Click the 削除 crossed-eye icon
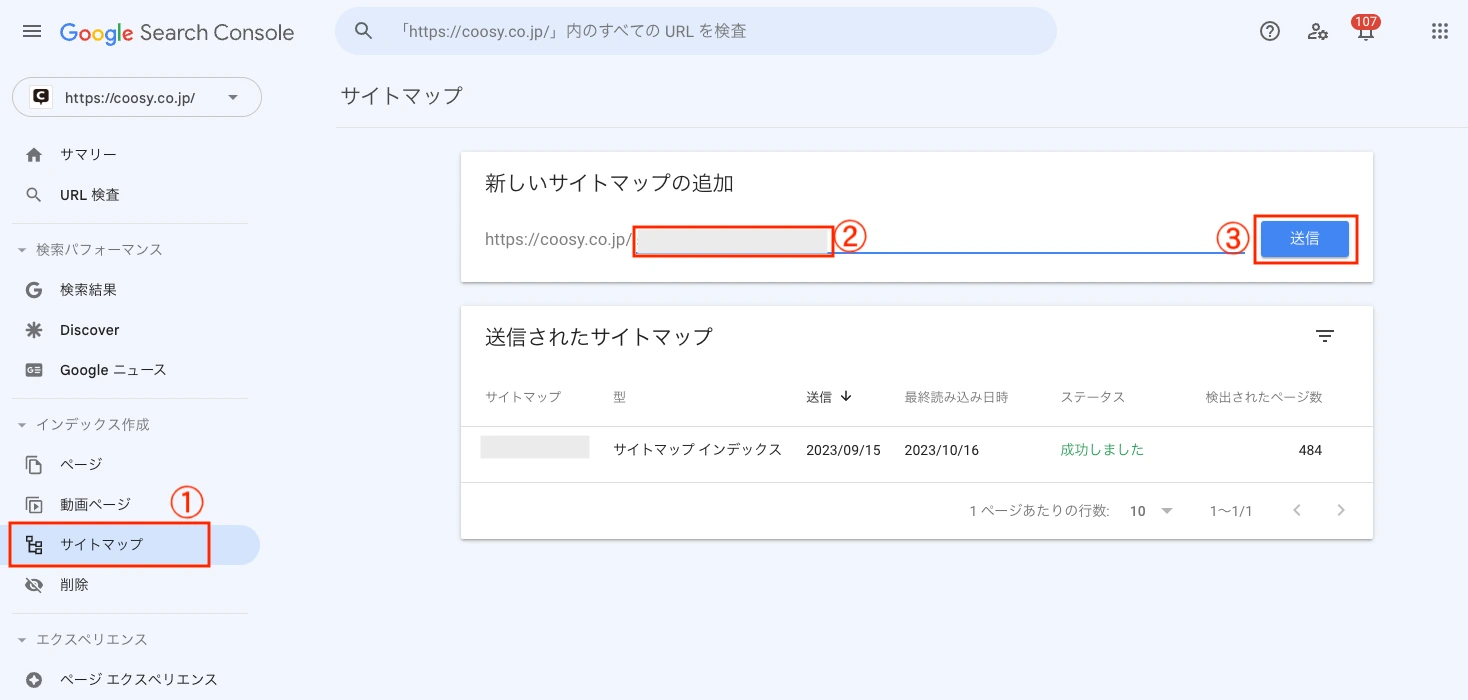This screenshot has width=1468, height=700. 34,585
